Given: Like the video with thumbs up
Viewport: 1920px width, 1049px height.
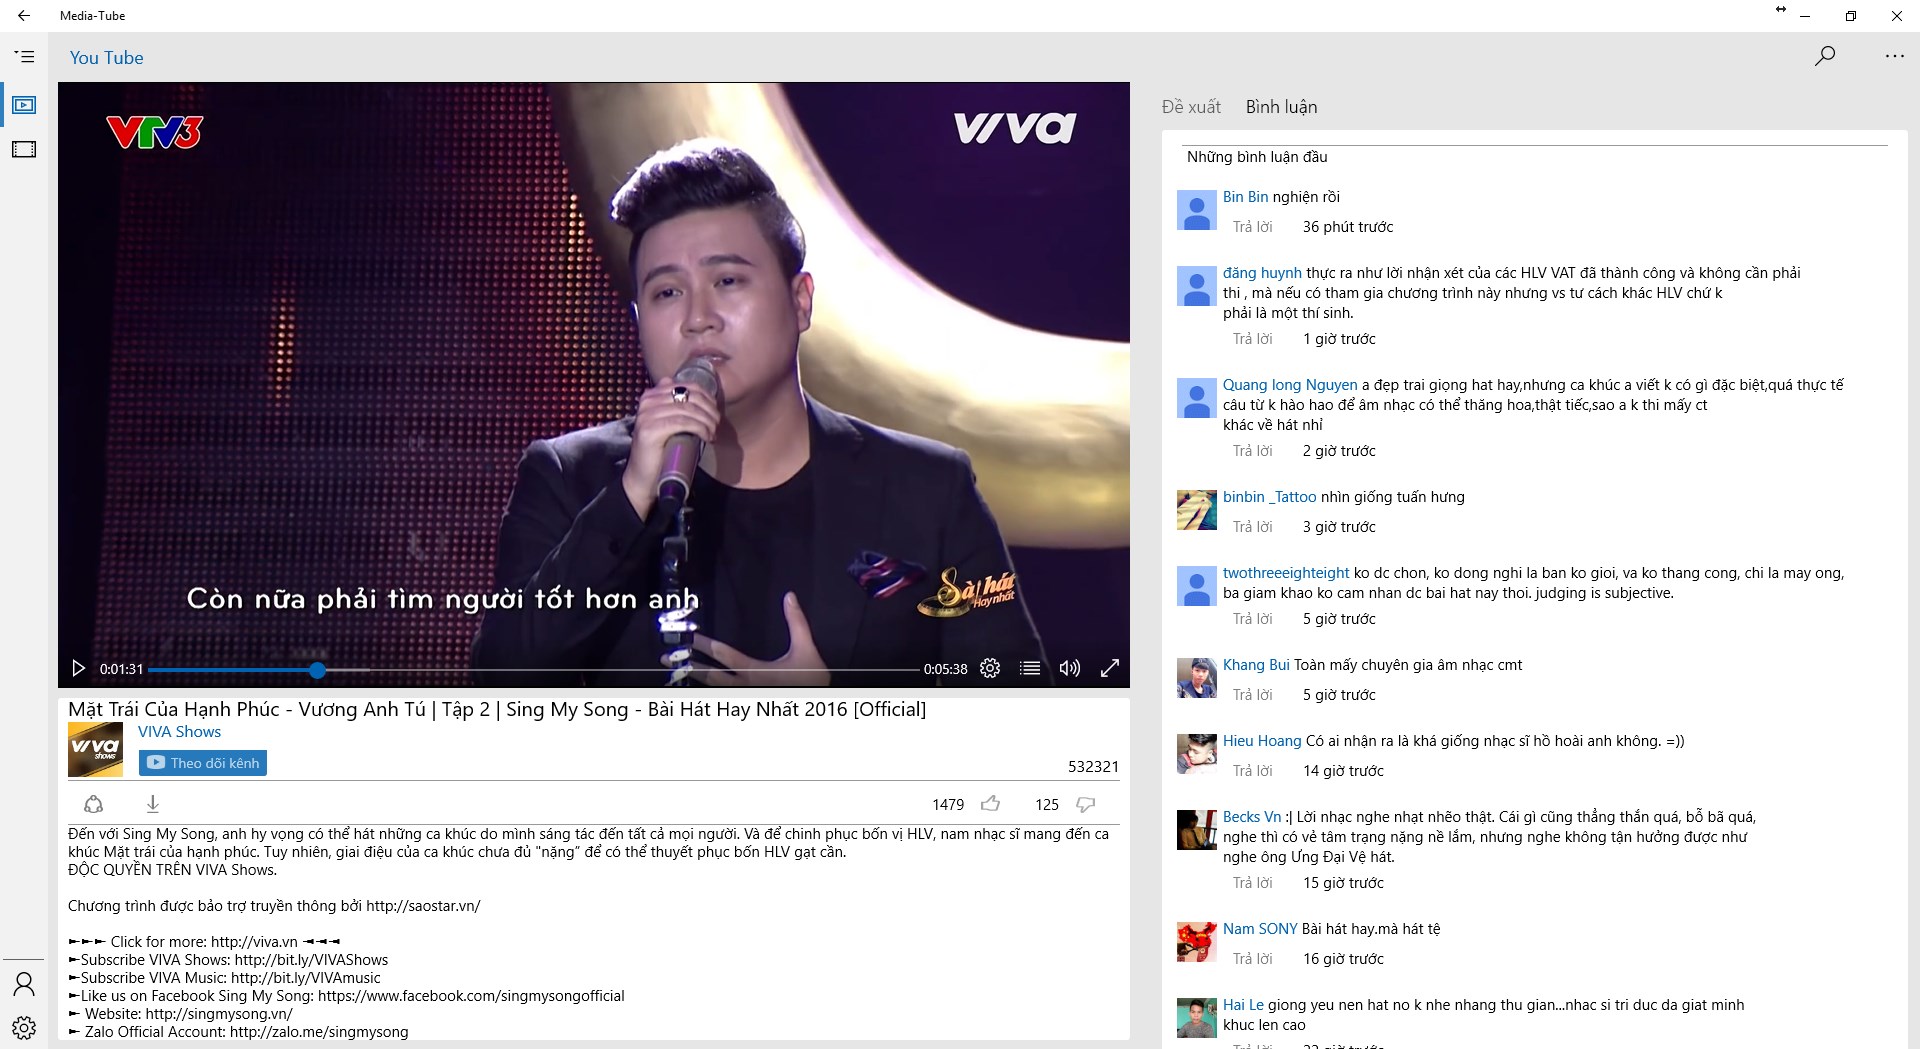Looking at the screenshot, I should pos(991,804).
